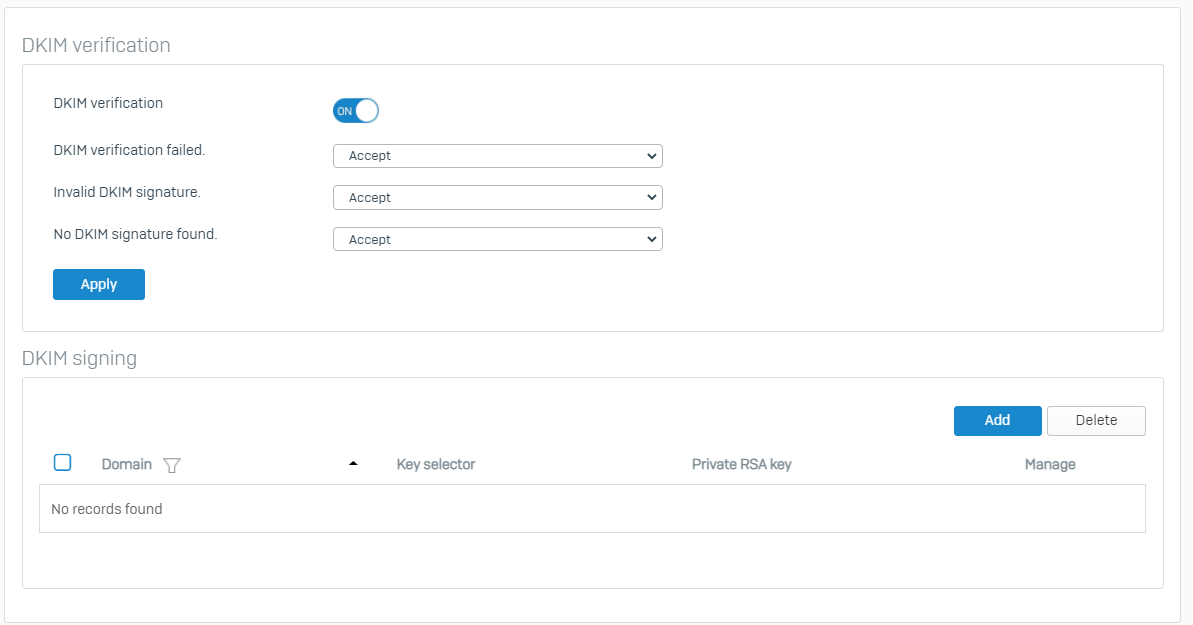Click the filter funnel icon beside Domain
Viewport: 1193px width, 625px height.
(172, 465)
